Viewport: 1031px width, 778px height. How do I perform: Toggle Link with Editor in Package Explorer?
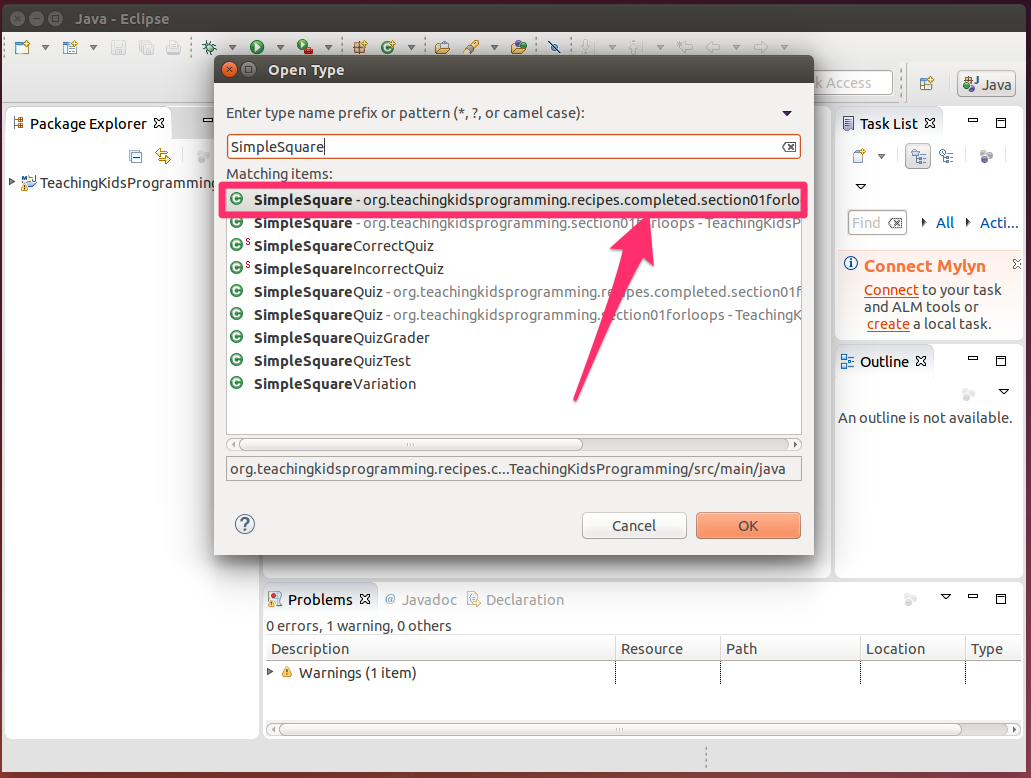[x=163, y=156]
